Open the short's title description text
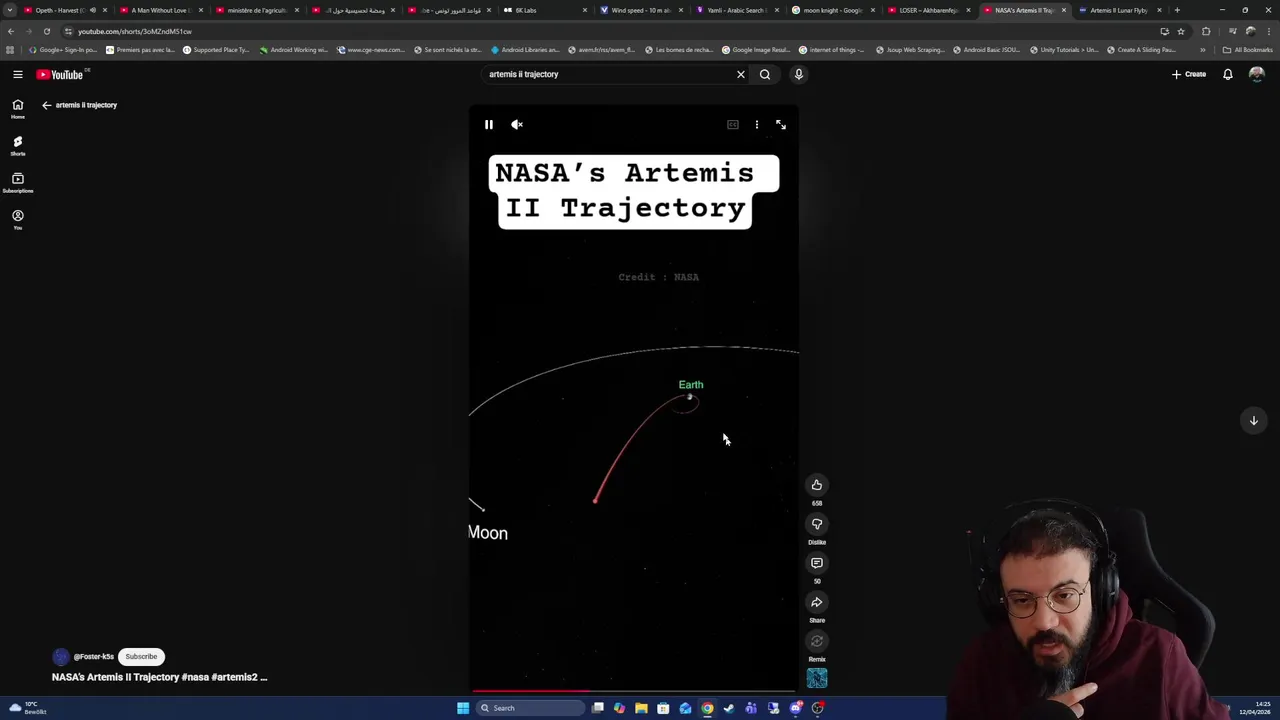This screenshot has height=720, width=1280. coord(160,677)
